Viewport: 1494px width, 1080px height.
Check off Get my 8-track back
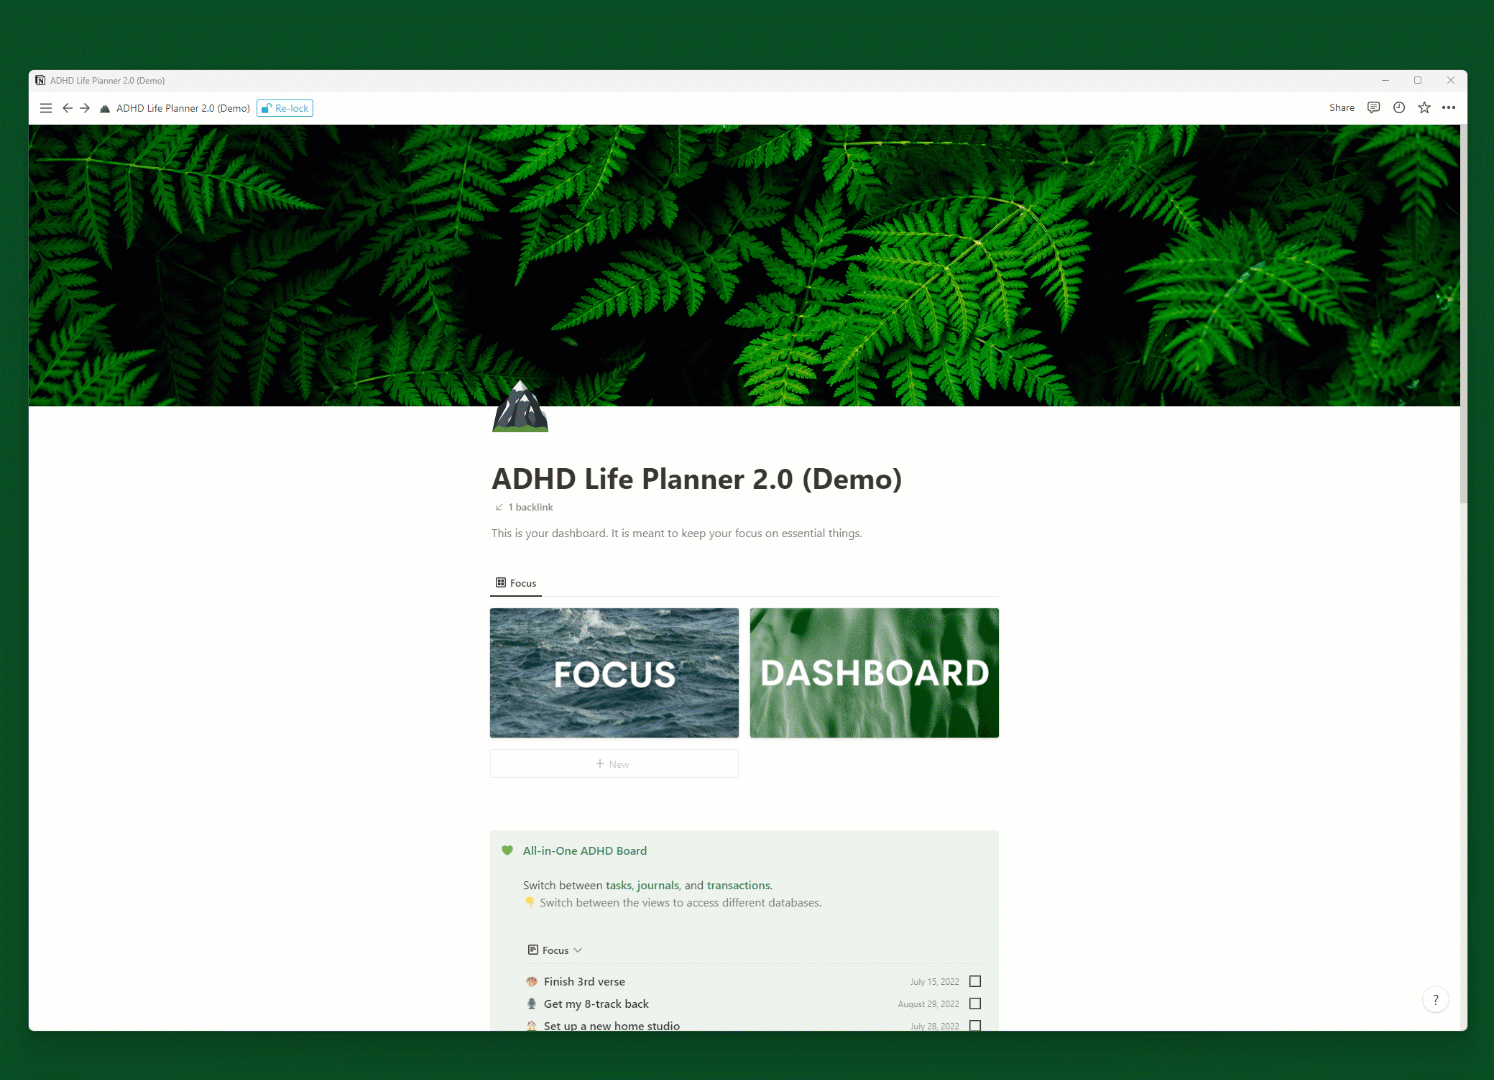click(x=975, y=1004)
